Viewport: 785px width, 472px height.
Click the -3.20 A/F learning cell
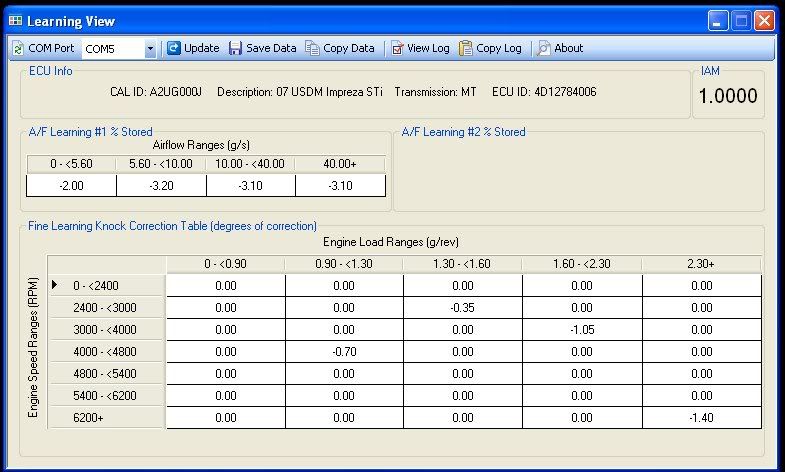[161, 185]
